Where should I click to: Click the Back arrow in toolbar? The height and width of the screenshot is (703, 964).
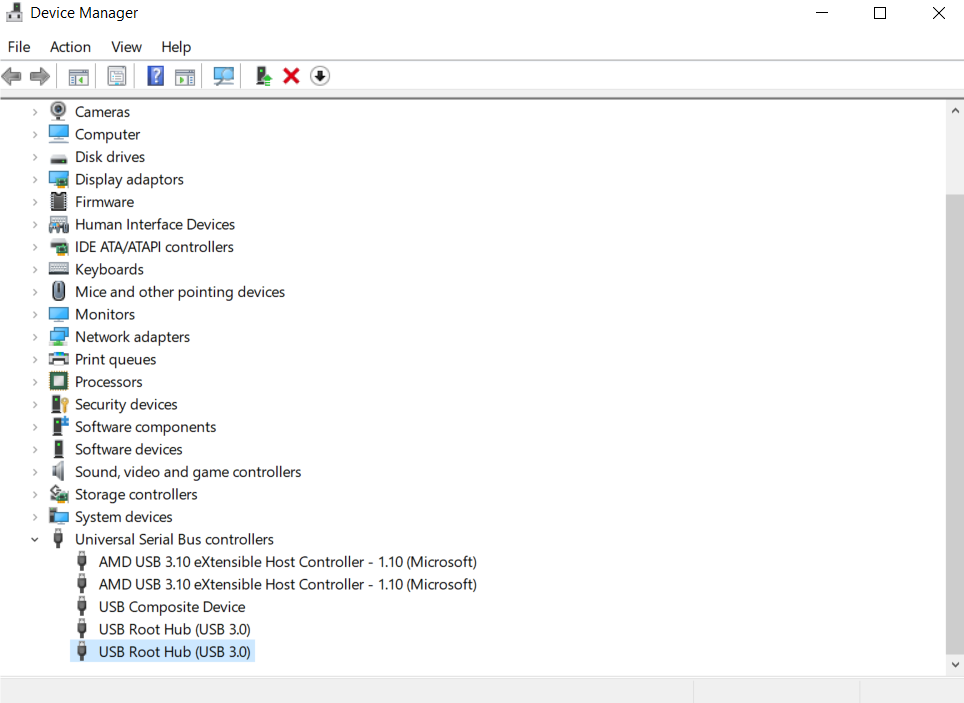12,76
